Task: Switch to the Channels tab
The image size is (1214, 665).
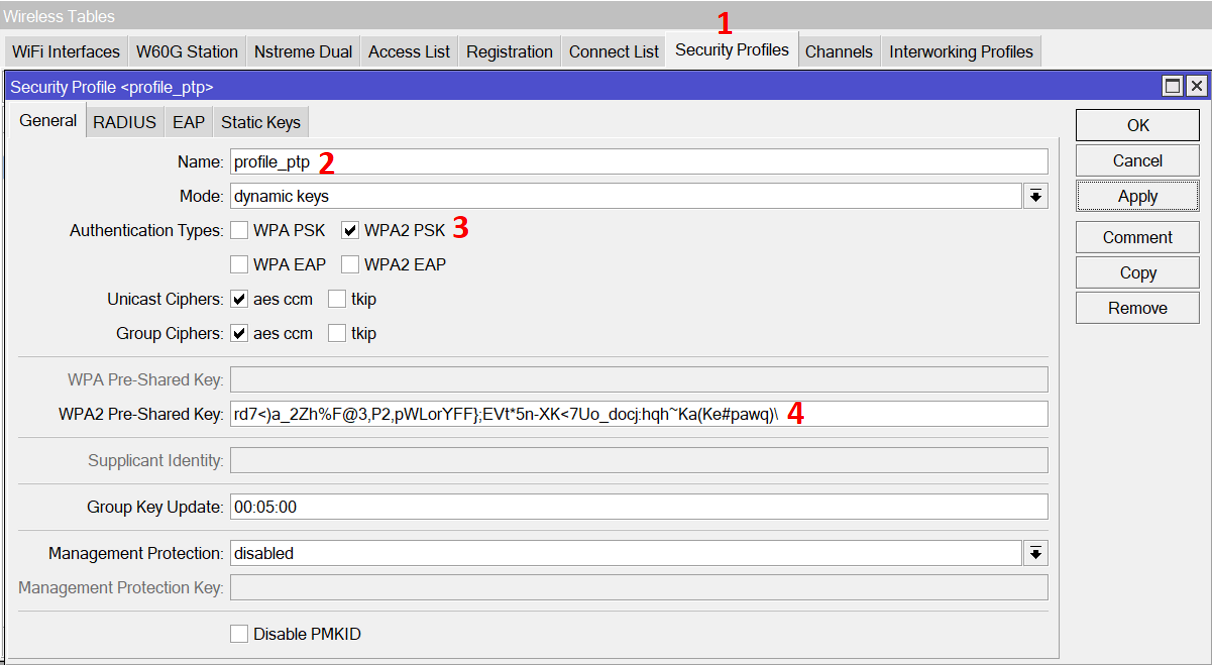Action: [839, 52]
